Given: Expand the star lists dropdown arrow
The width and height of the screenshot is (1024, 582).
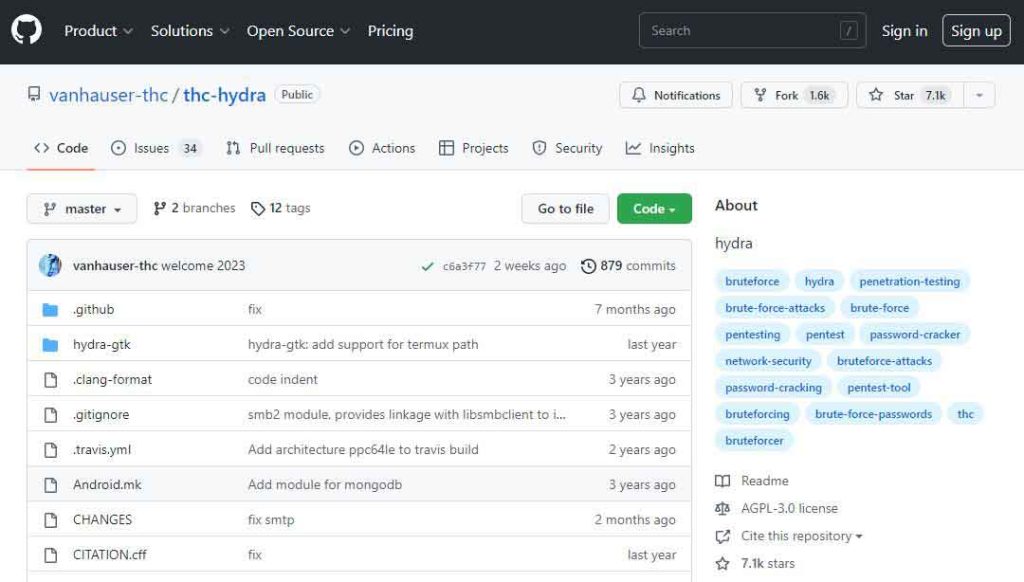Looking at the screenshot, I should pyautogui.click(x=979, y=96).
